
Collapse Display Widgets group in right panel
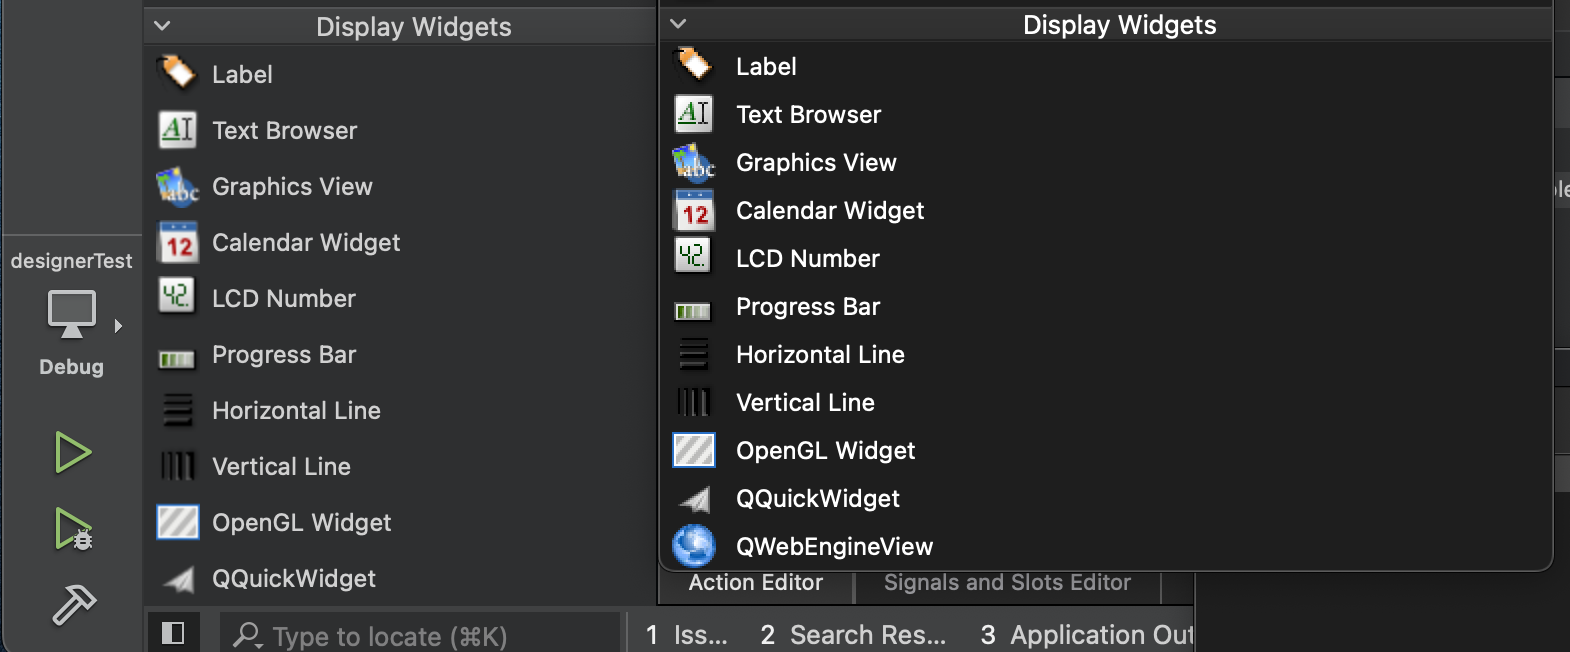678,24
